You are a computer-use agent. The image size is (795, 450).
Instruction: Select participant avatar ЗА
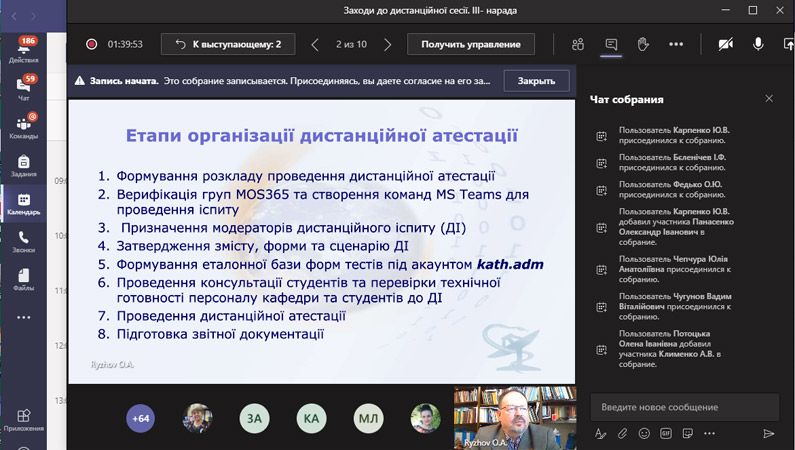click(255, 419)
